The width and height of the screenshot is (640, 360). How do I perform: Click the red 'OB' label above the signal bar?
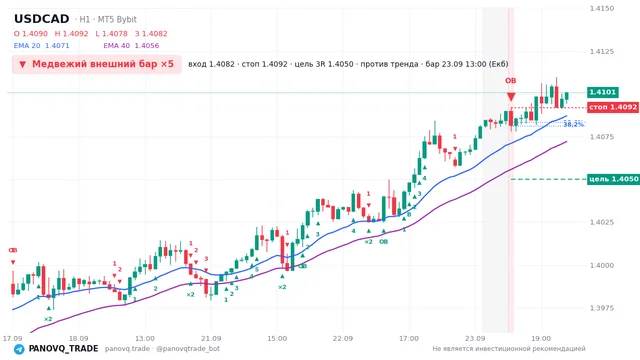click(511, 81)
